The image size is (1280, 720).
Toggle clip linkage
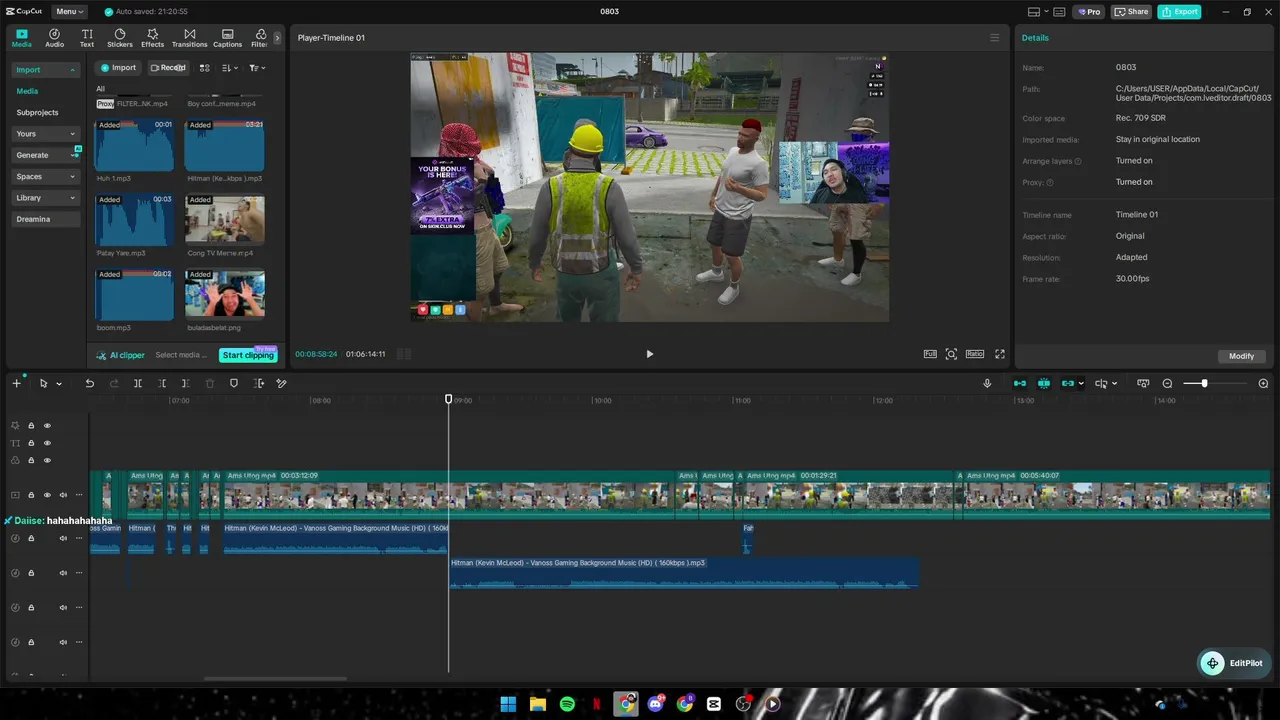(x=1068, y=384)
